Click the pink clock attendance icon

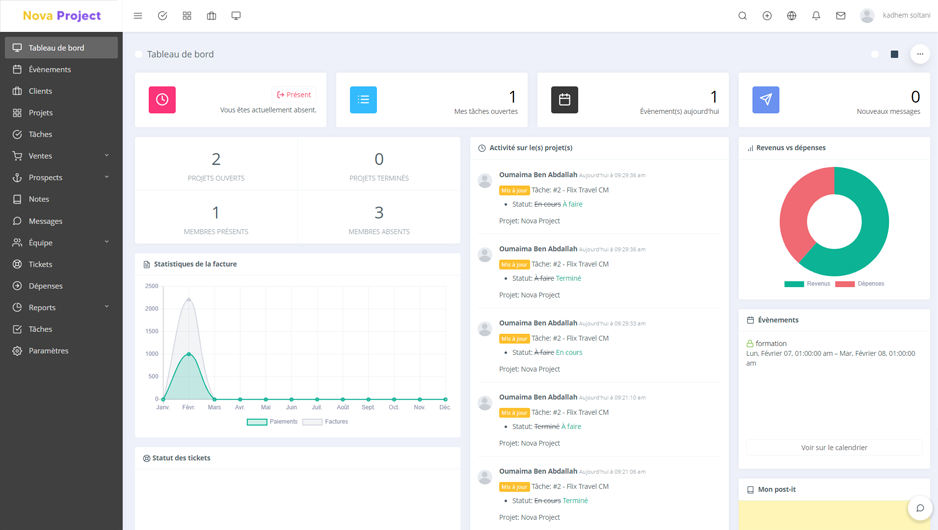coord(162,100)
